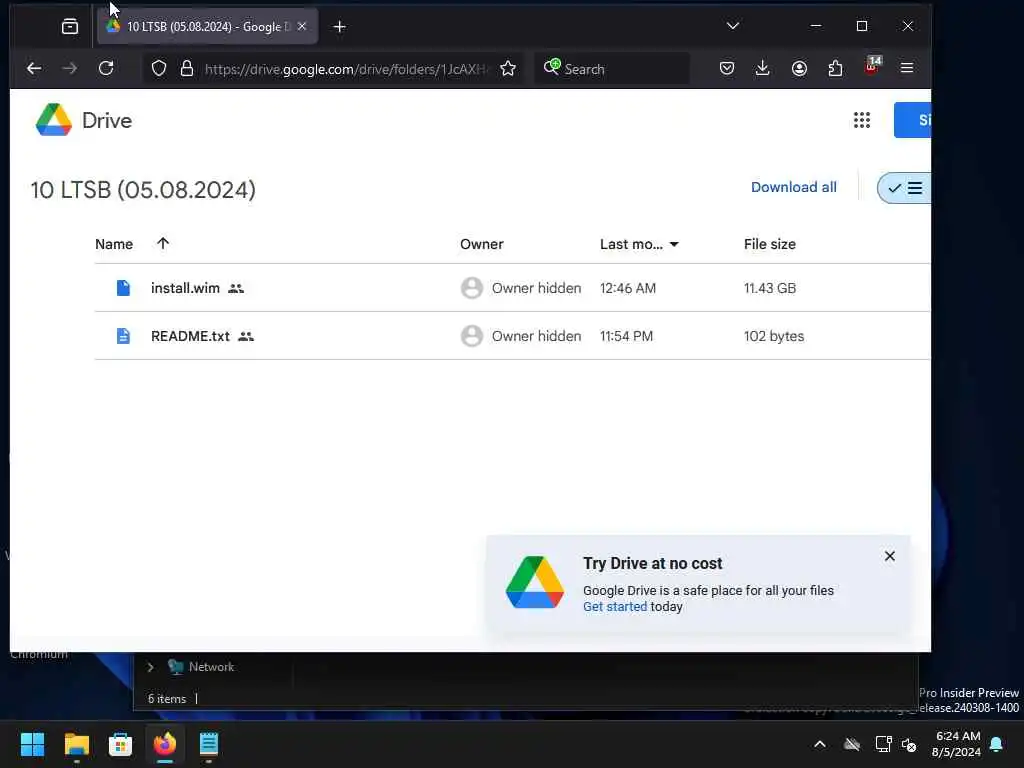Viewport: 1024px width, 768px height.
Task: Select the 10 LTSB Google Drive tab
Action: click(x=208, y=27)
